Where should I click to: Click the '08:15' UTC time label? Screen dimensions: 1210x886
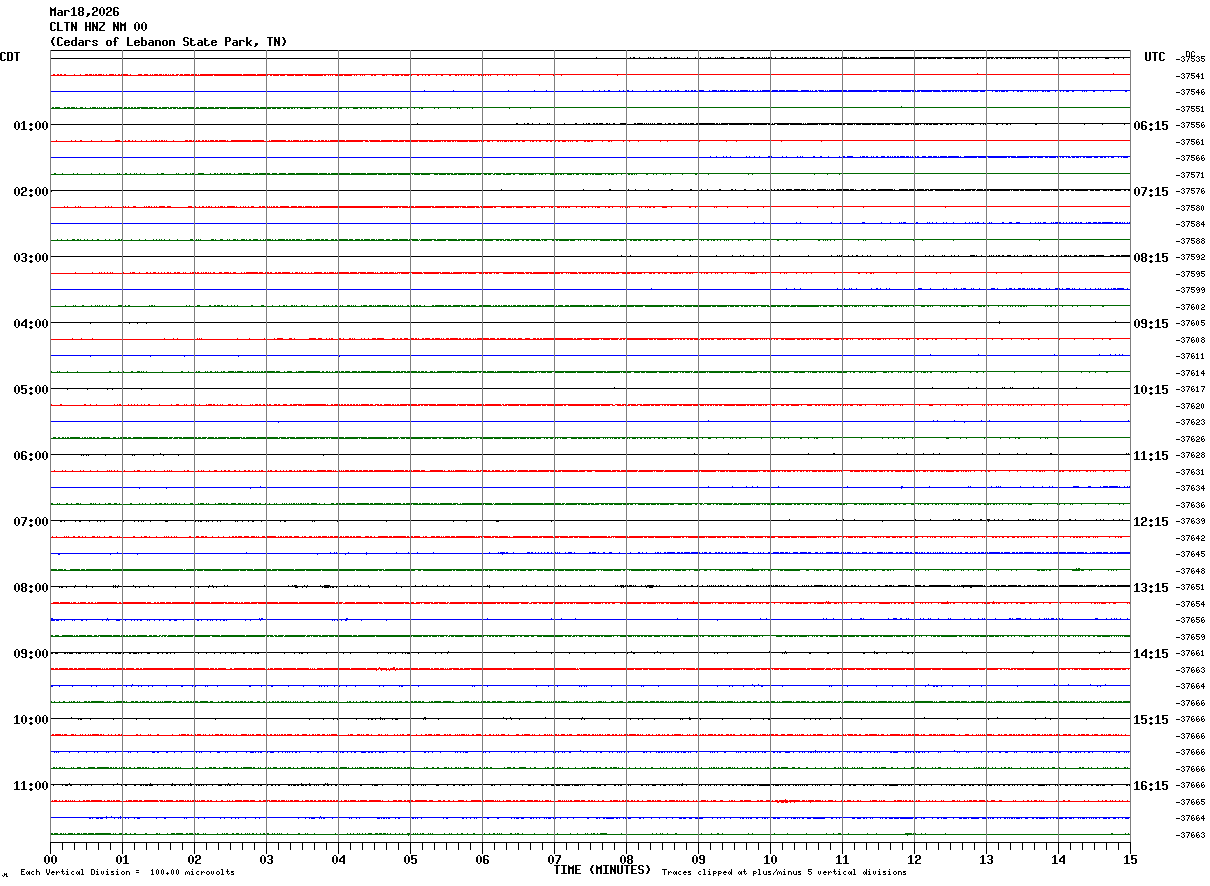[x=1151, y=258]
